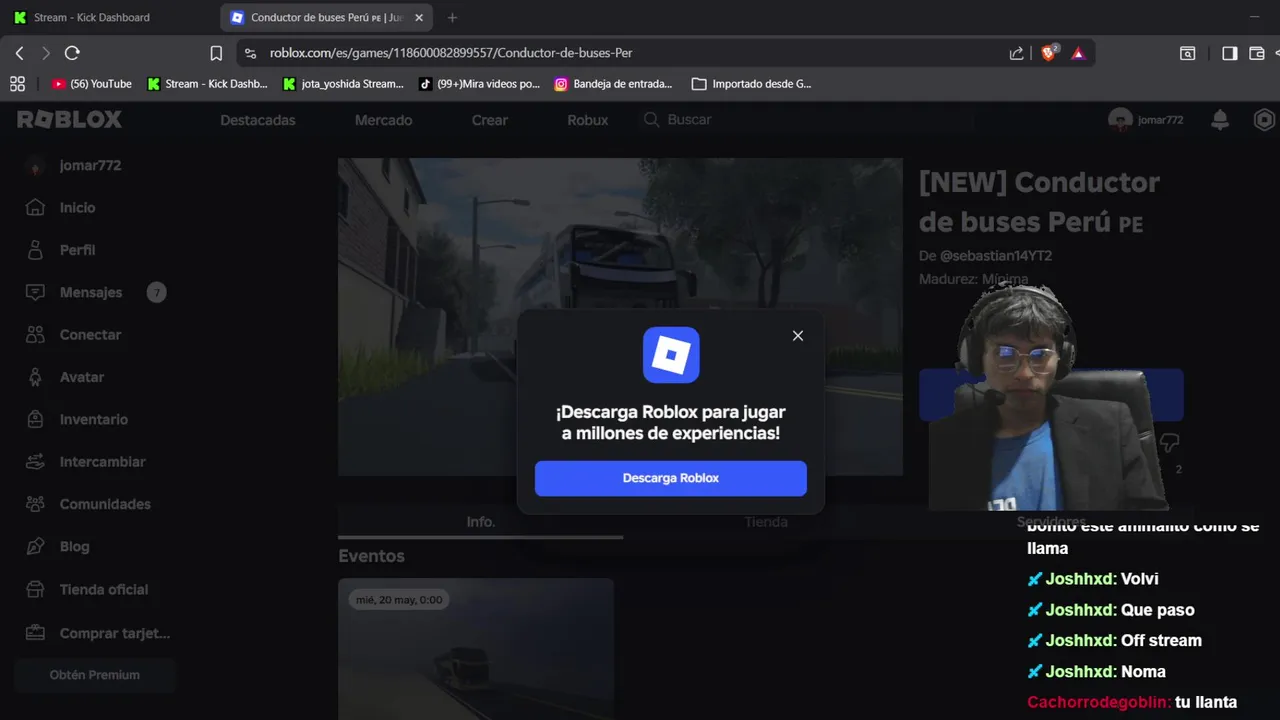Bookmark this page icon
This screenshot has width=1280, height=720.
(x=216, y=53)
